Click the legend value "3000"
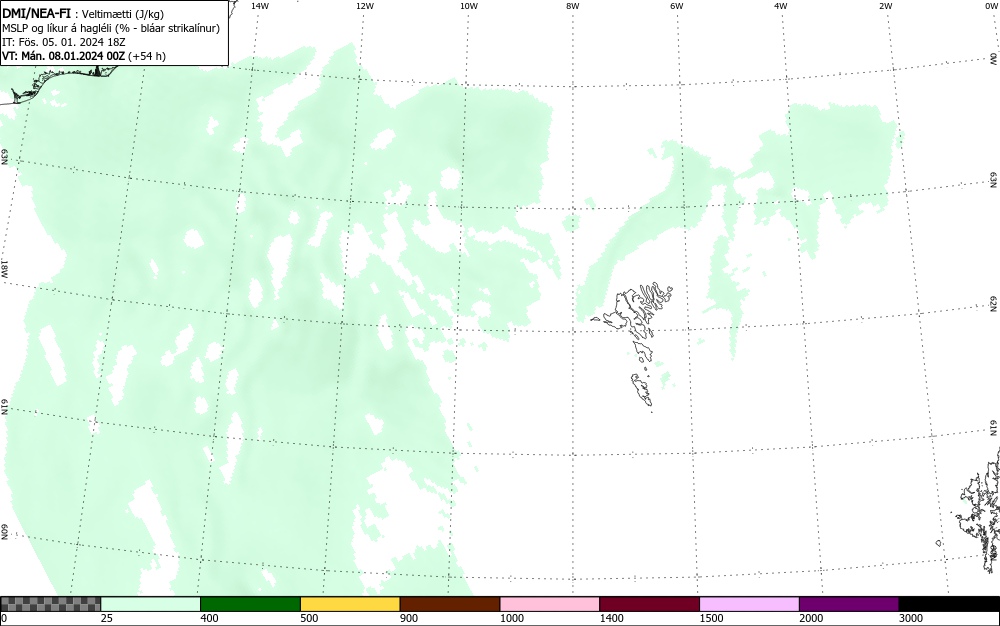 coord(911,618)
